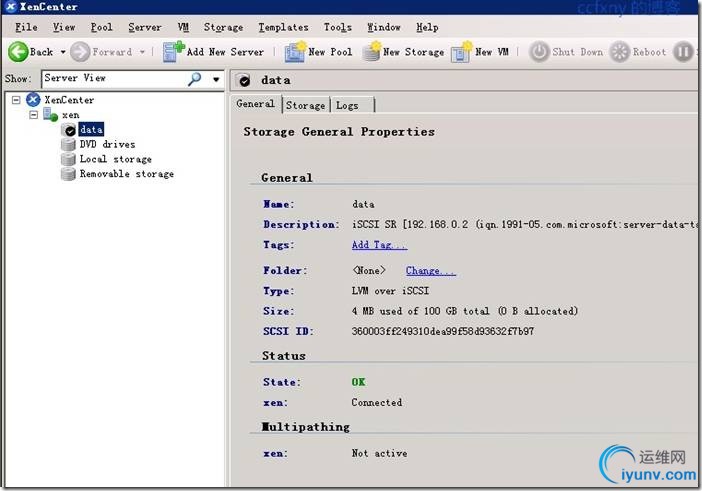This screenshot has width=702, height=491.
Task: Open the Back history dropdown arrow
Action: (63, 52)
